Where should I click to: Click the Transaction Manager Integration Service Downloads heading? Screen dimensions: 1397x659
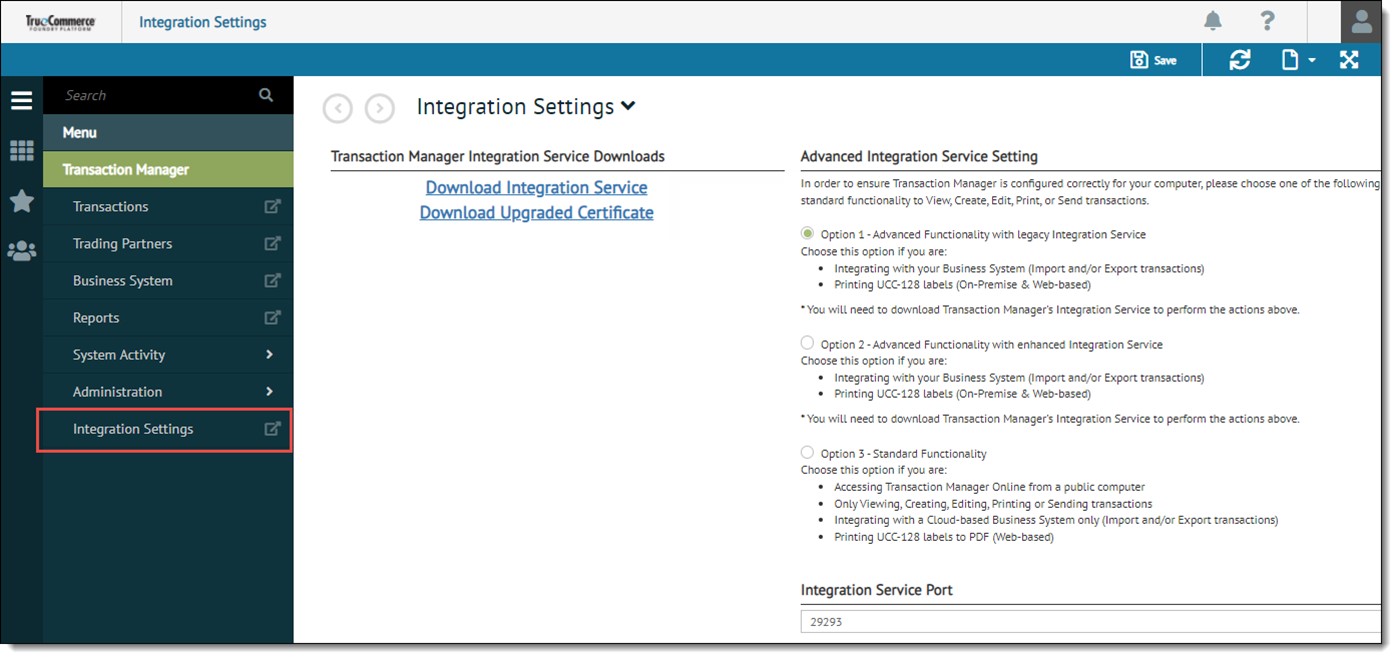tap(498, 157)
